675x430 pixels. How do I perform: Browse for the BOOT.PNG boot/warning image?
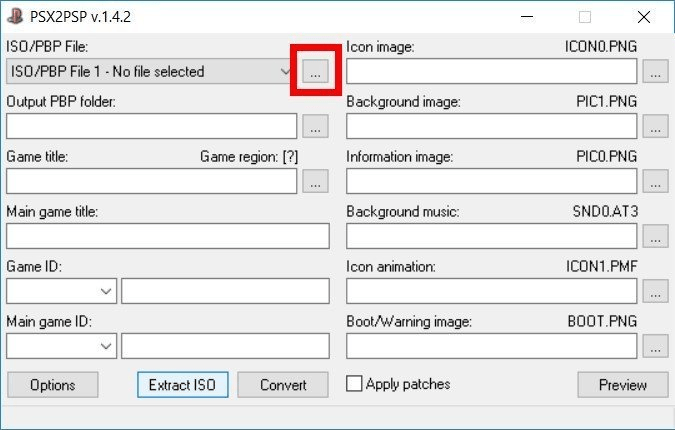(655, 346)
